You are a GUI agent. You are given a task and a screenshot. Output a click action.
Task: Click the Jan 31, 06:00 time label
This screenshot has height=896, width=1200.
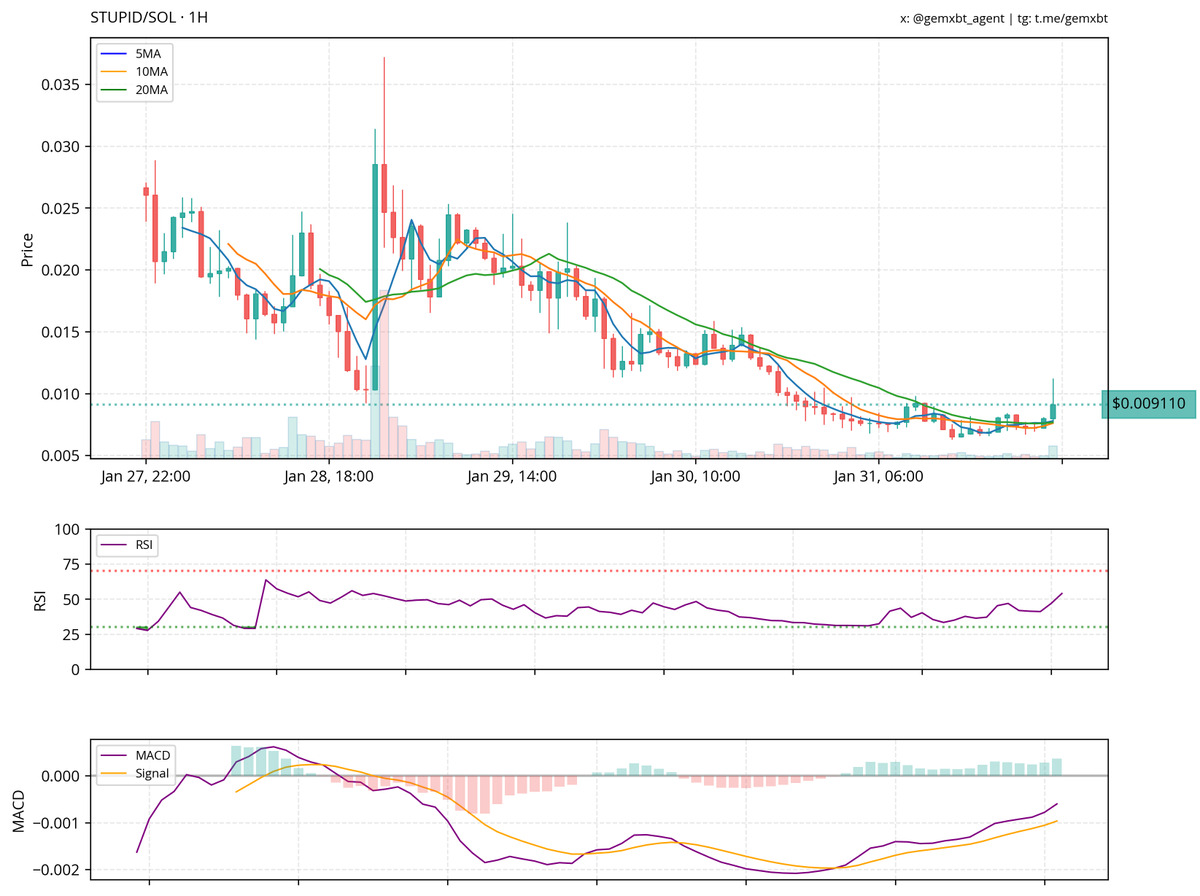pyautogui.click(x=878, y=477)
